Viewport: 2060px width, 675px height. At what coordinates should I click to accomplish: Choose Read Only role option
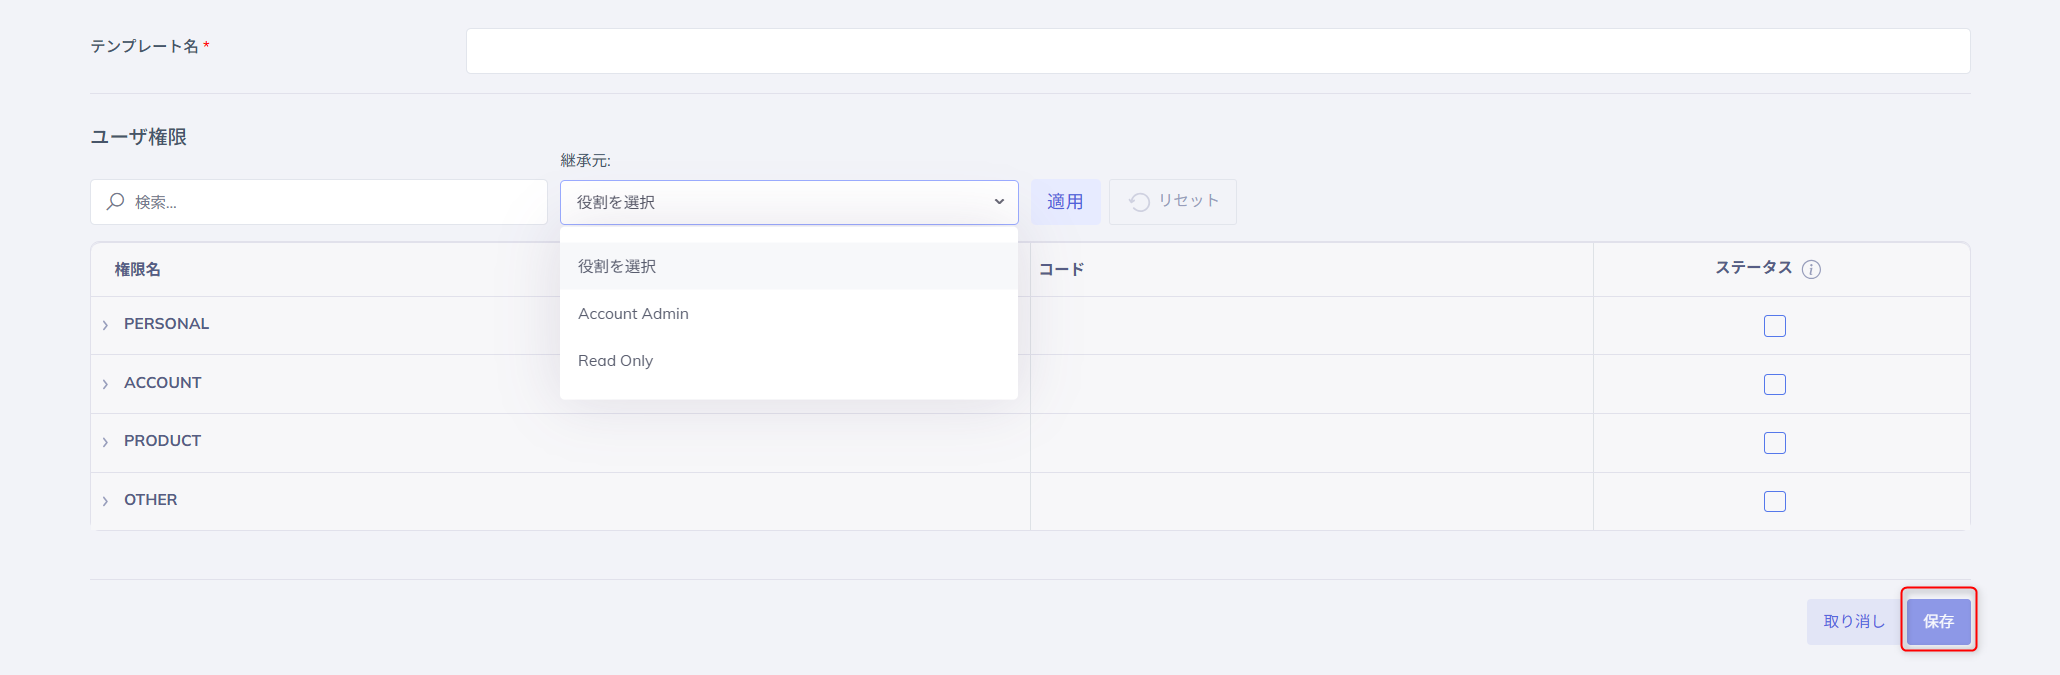coord(615,361)
